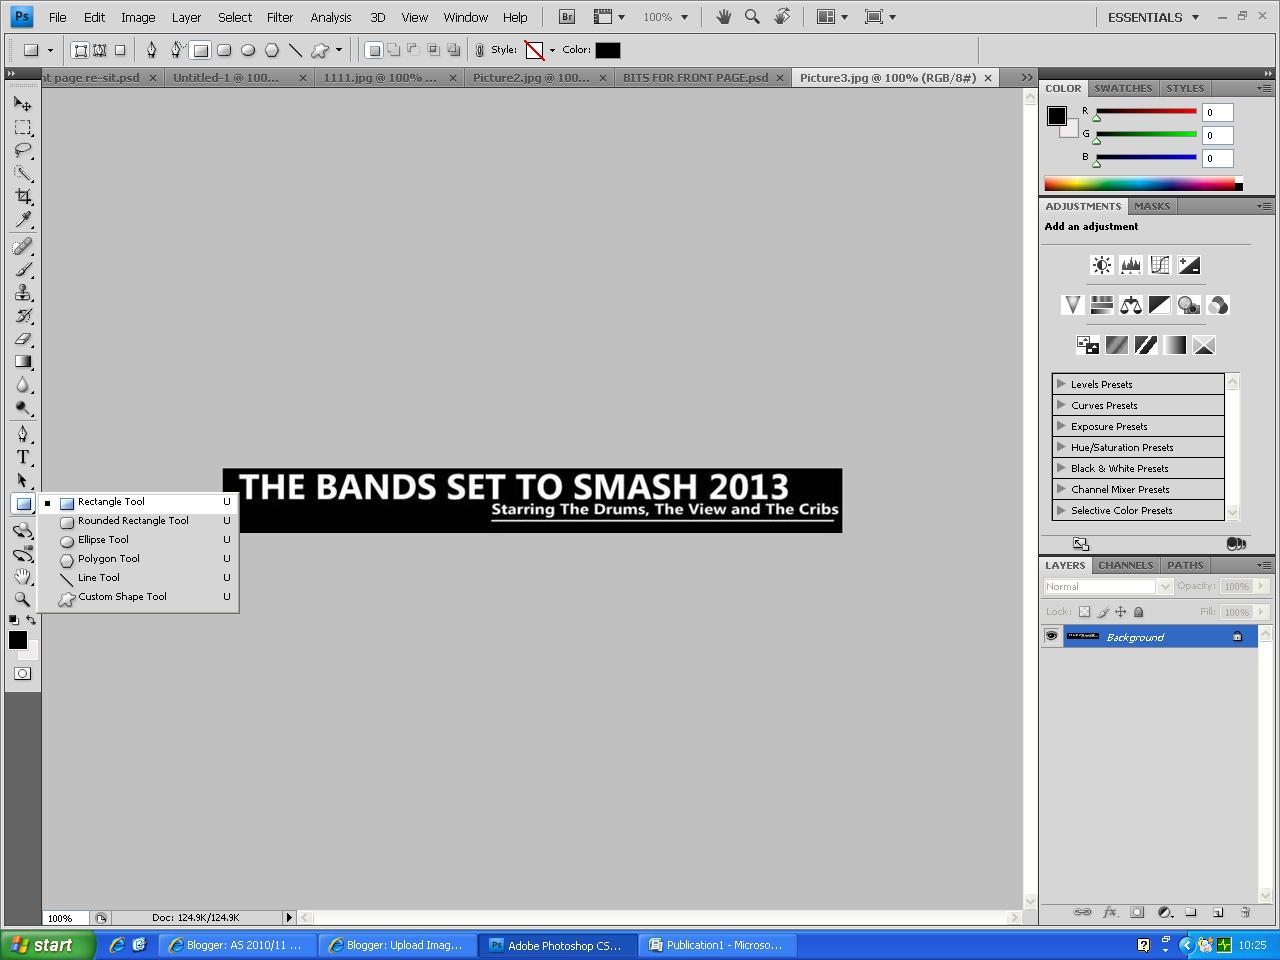1280x960 pixels.
Task: Click the R value input field
Action: [1218, 113]
